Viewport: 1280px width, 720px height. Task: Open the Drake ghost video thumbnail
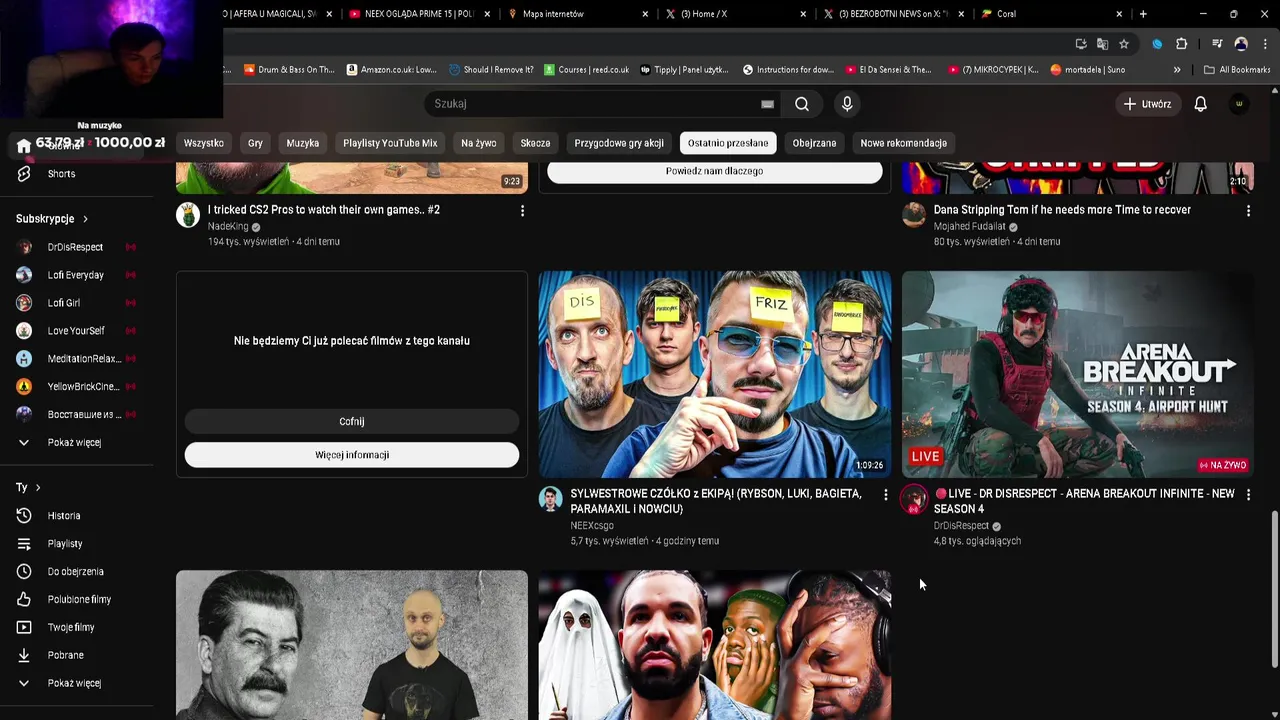(x=714, y=645)
